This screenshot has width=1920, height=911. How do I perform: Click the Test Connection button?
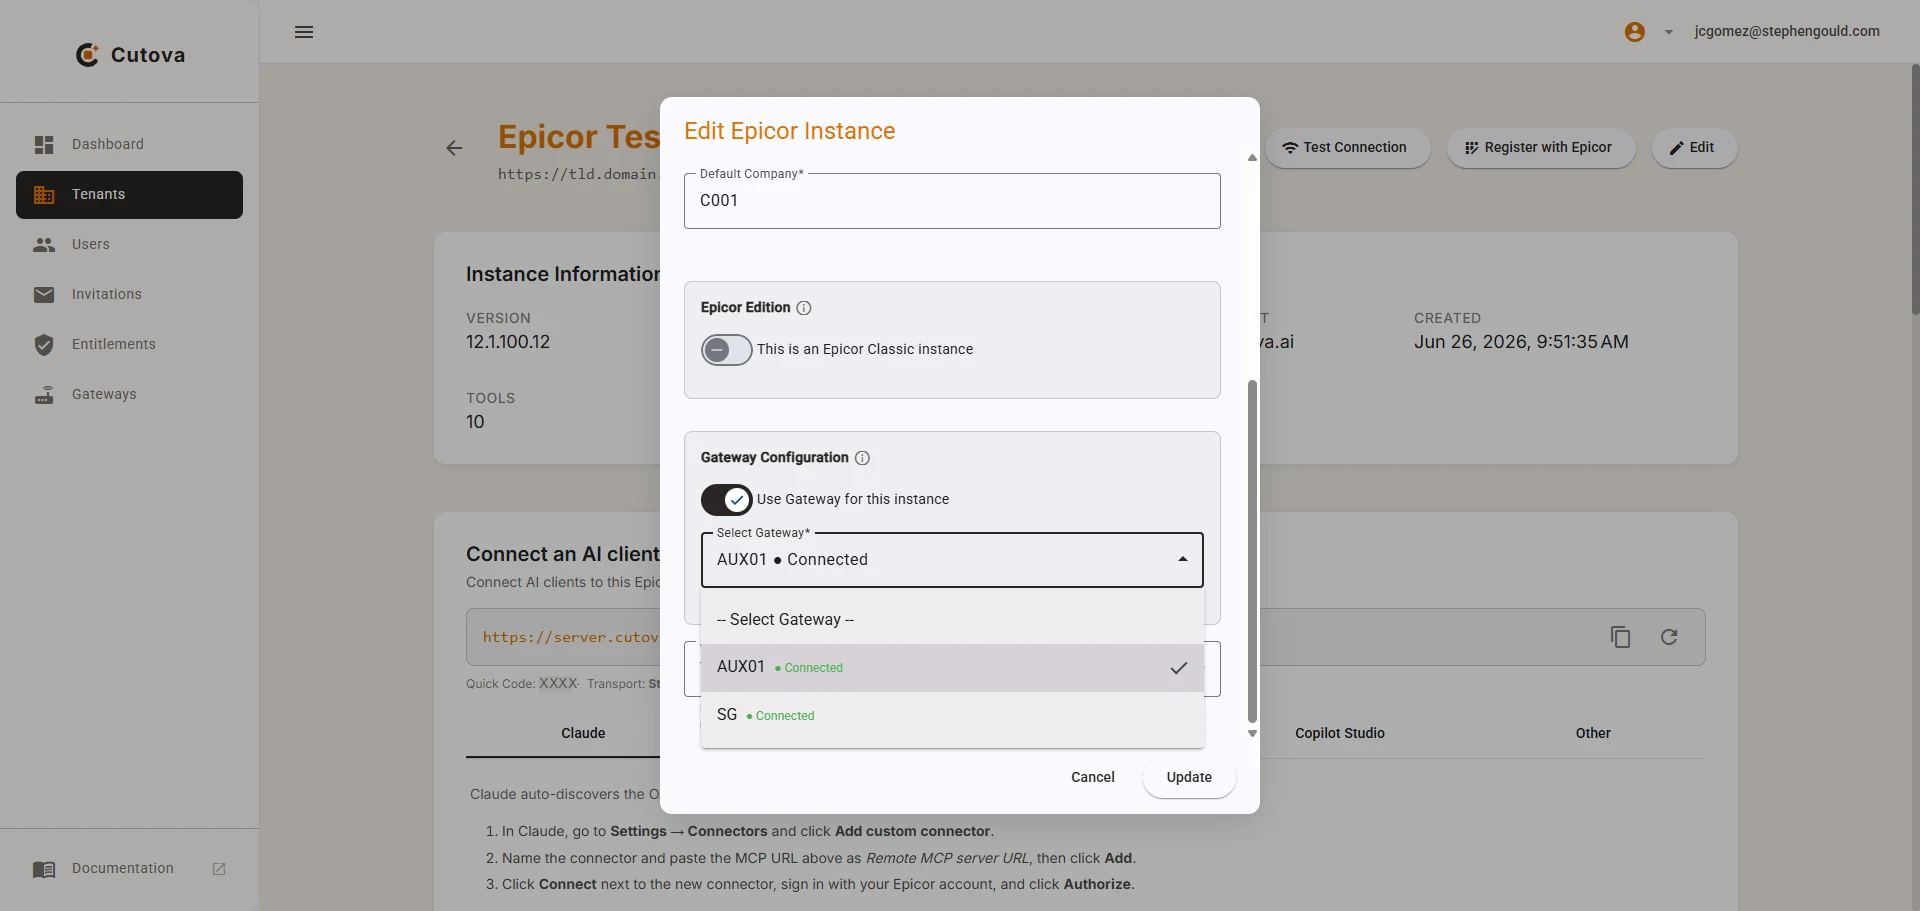[1347, 148]
